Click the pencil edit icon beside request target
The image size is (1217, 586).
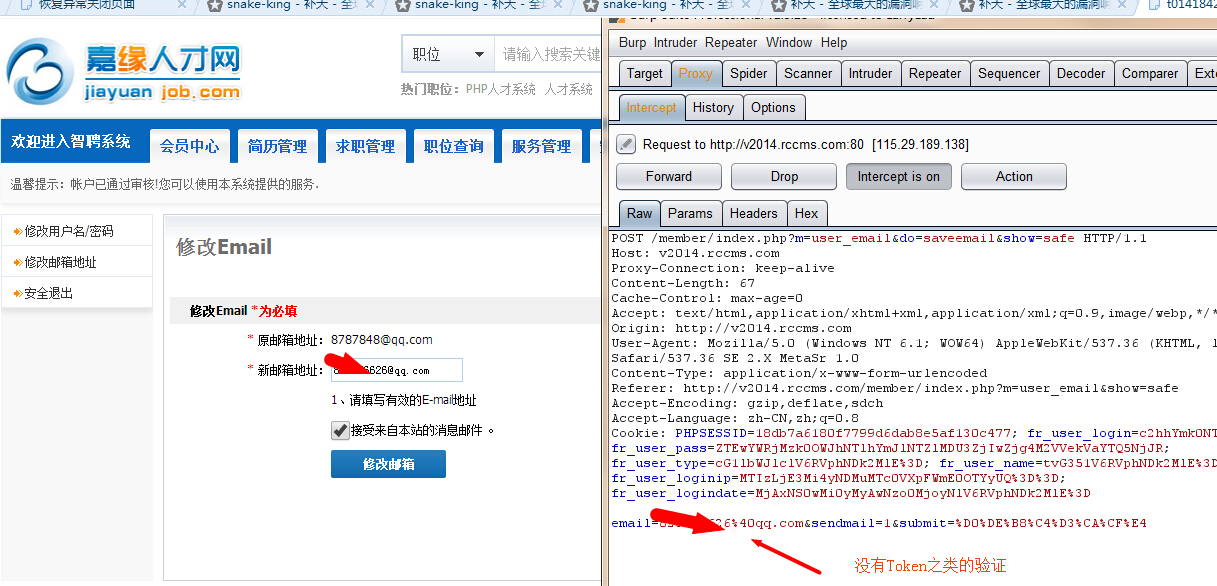(626, 144)
